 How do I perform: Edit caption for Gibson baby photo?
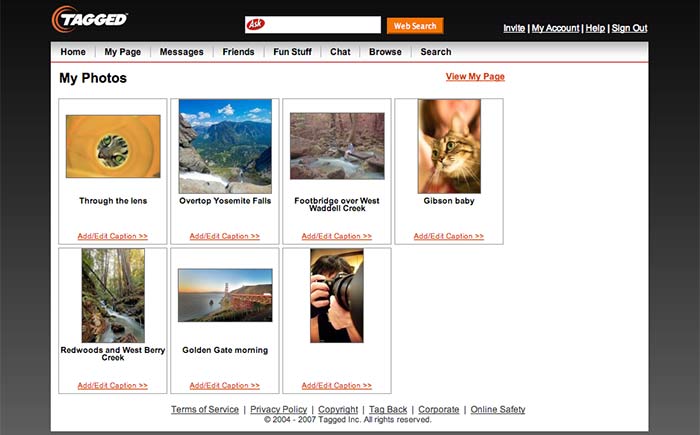[x=449, y=237]
